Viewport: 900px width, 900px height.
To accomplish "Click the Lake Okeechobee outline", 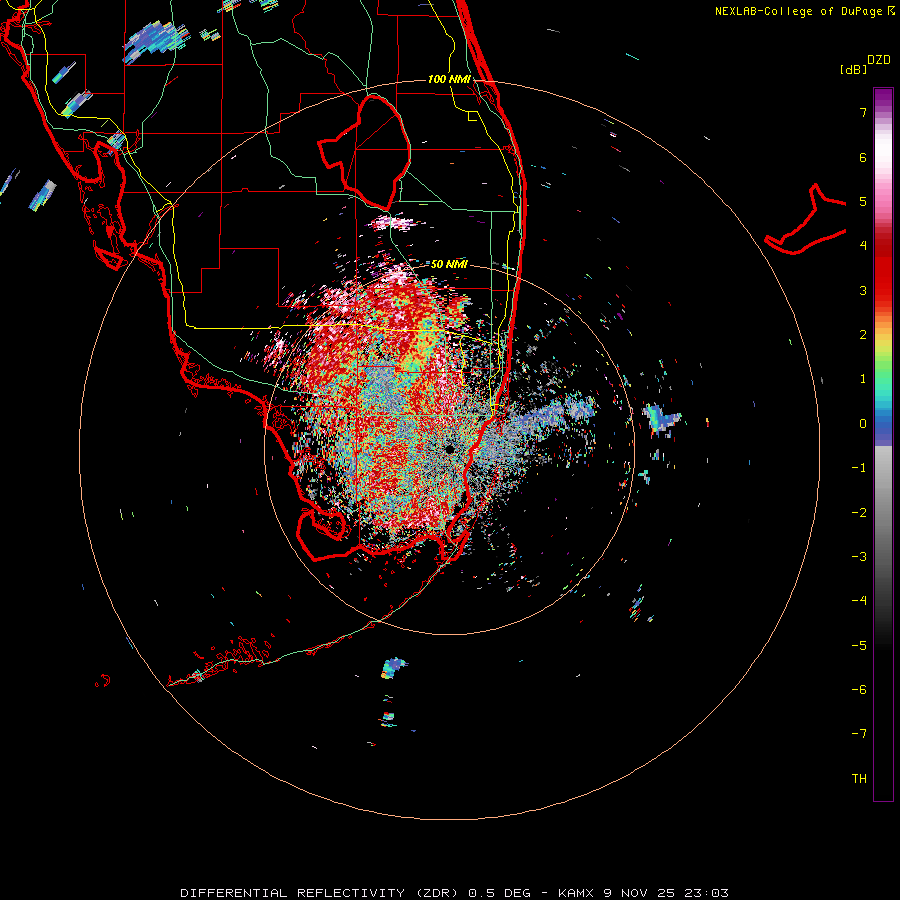I will 364,153.
